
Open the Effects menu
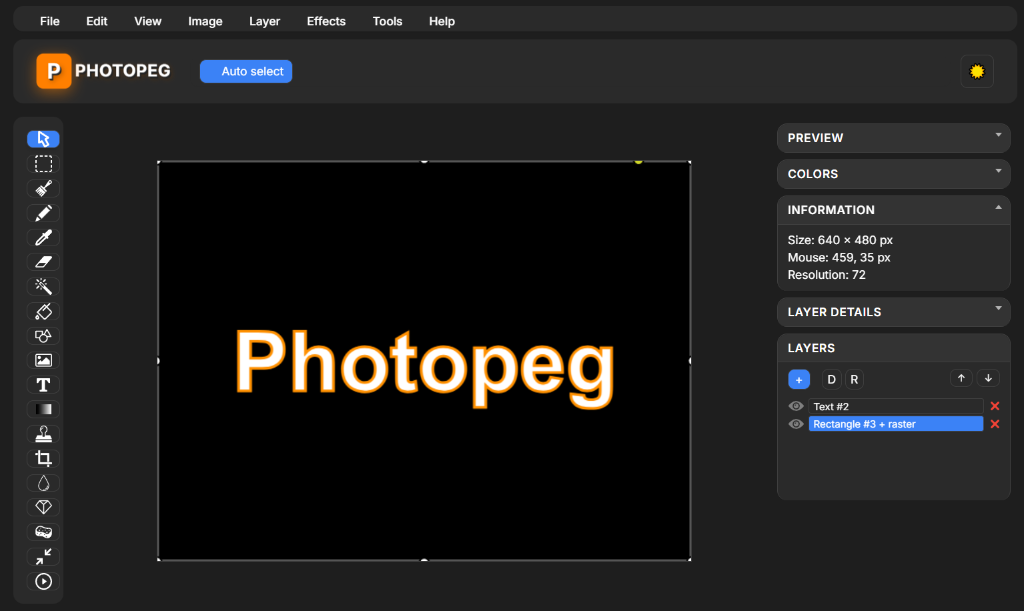pyautogui.click(x=326, y=20)
